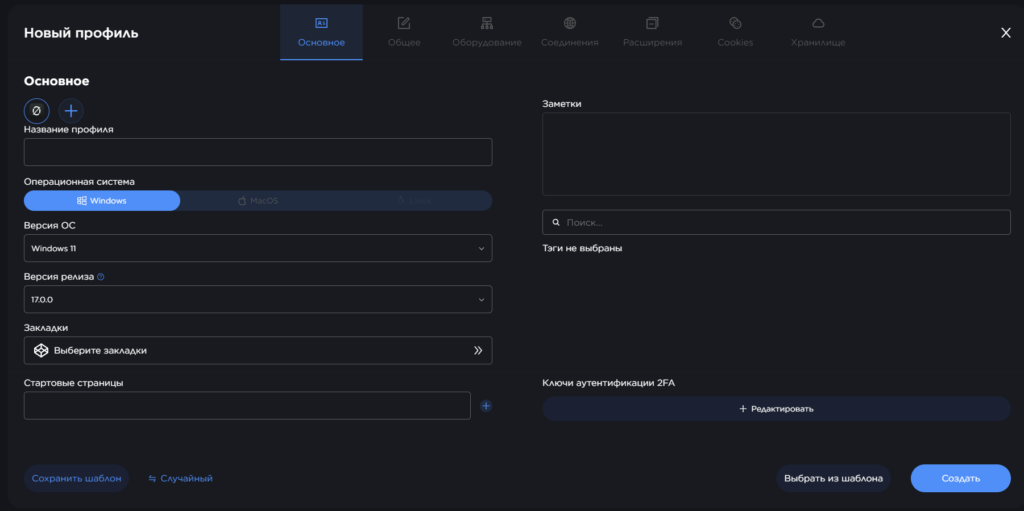Close the Новый профиль dialog

[x=1006, y=33]
